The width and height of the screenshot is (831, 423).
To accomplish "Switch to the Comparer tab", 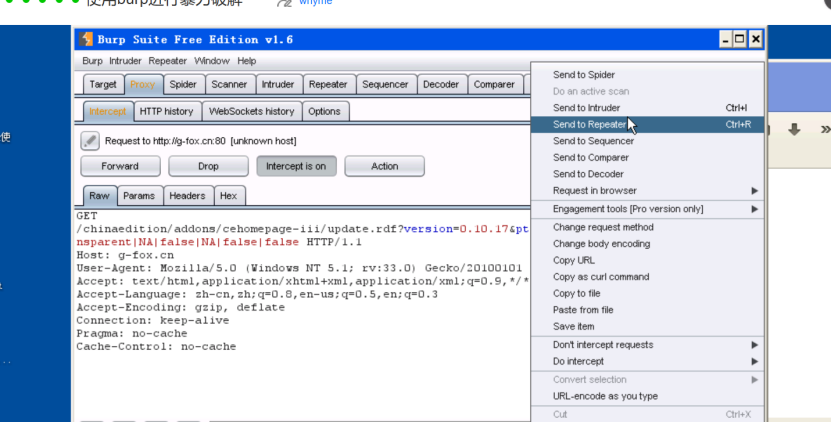I will click(x=494, y=84).
